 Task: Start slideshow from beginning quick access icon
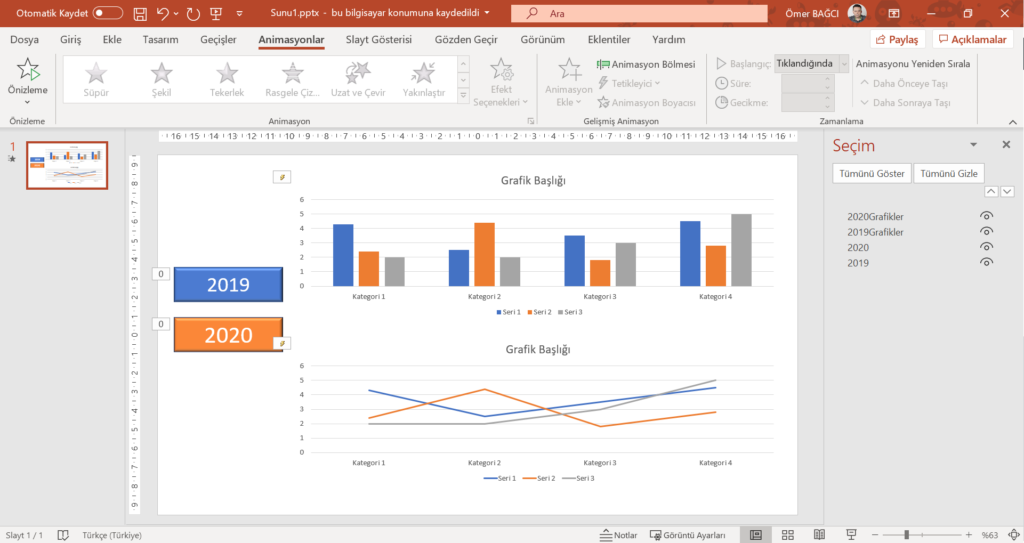(216, 13)
